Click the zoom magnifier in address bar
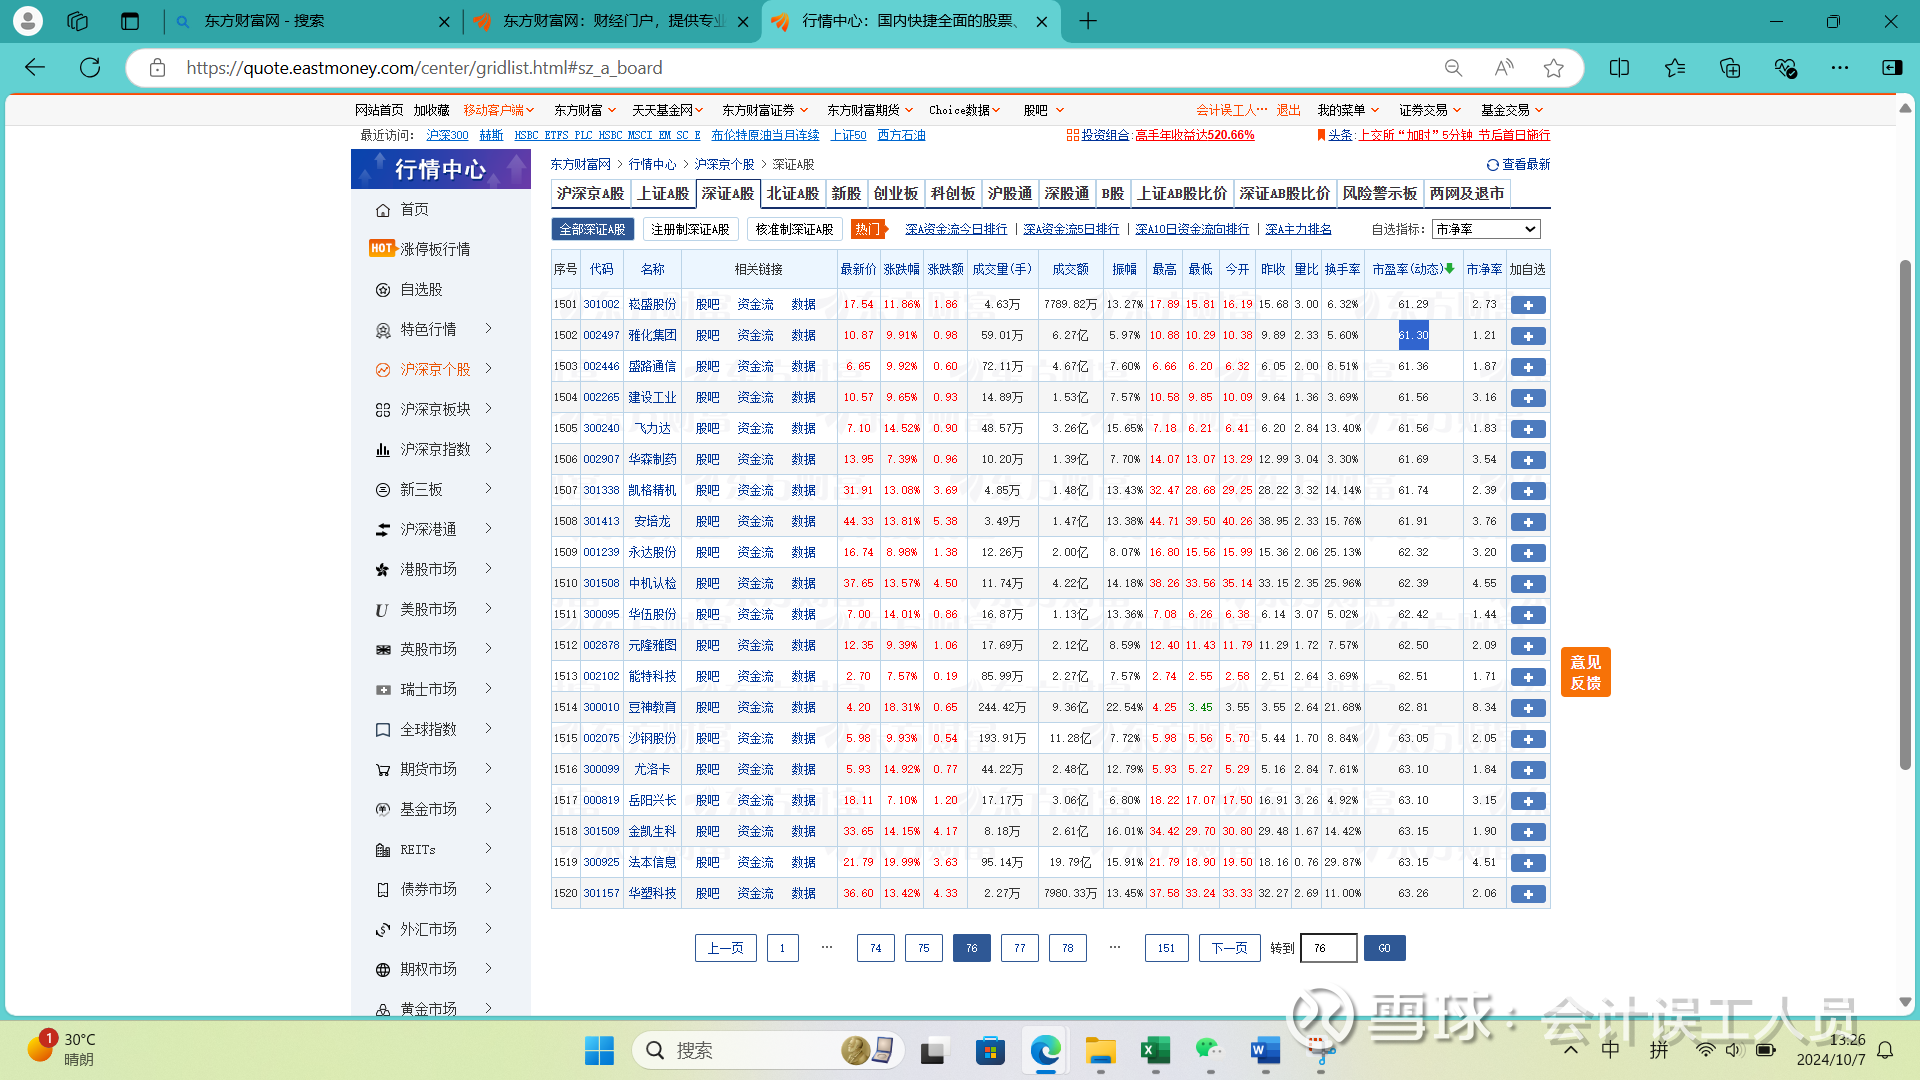Image resolution: width=1920 pixels, height=1080 pixels. click(x=1453, y=67)
